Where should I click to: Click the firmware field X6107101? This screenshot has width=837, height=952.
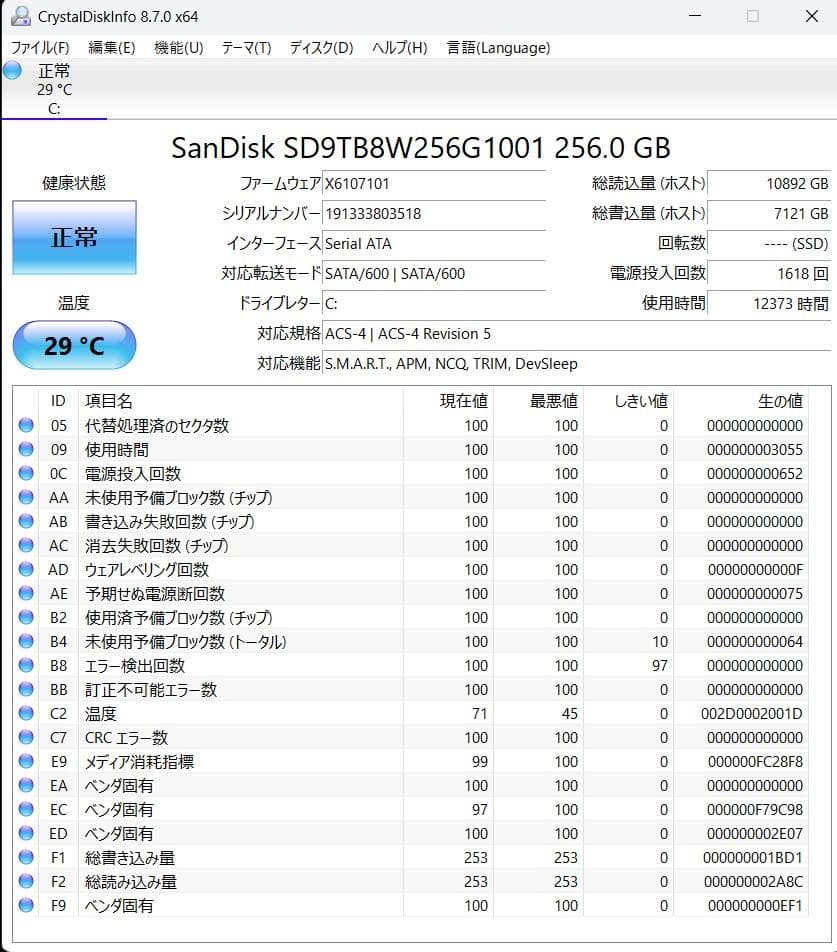433,183
